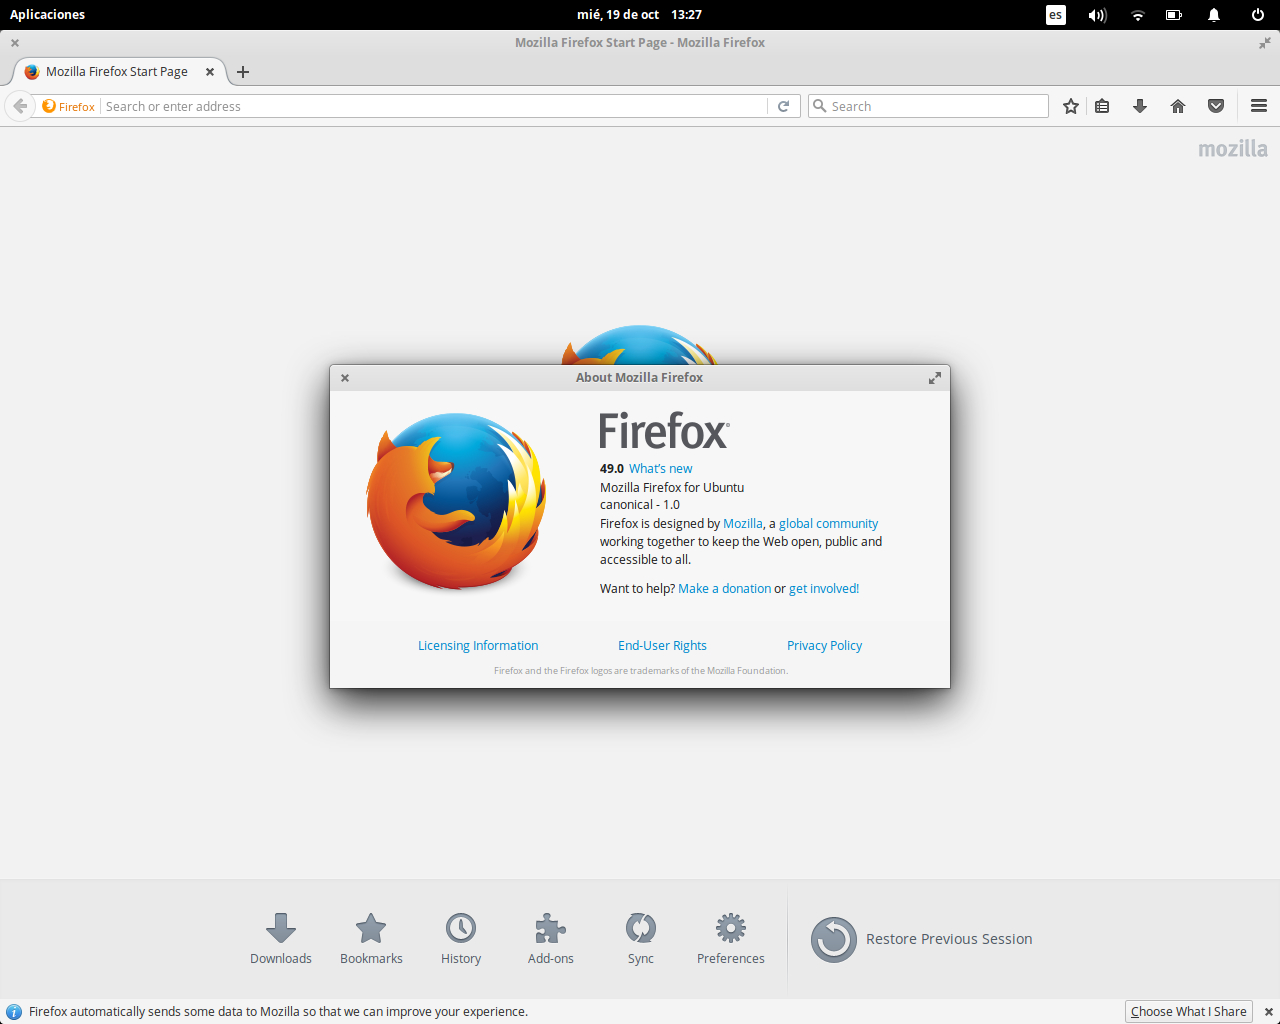Click Make a donation link

pyautogui.click(x=725, y=589)
